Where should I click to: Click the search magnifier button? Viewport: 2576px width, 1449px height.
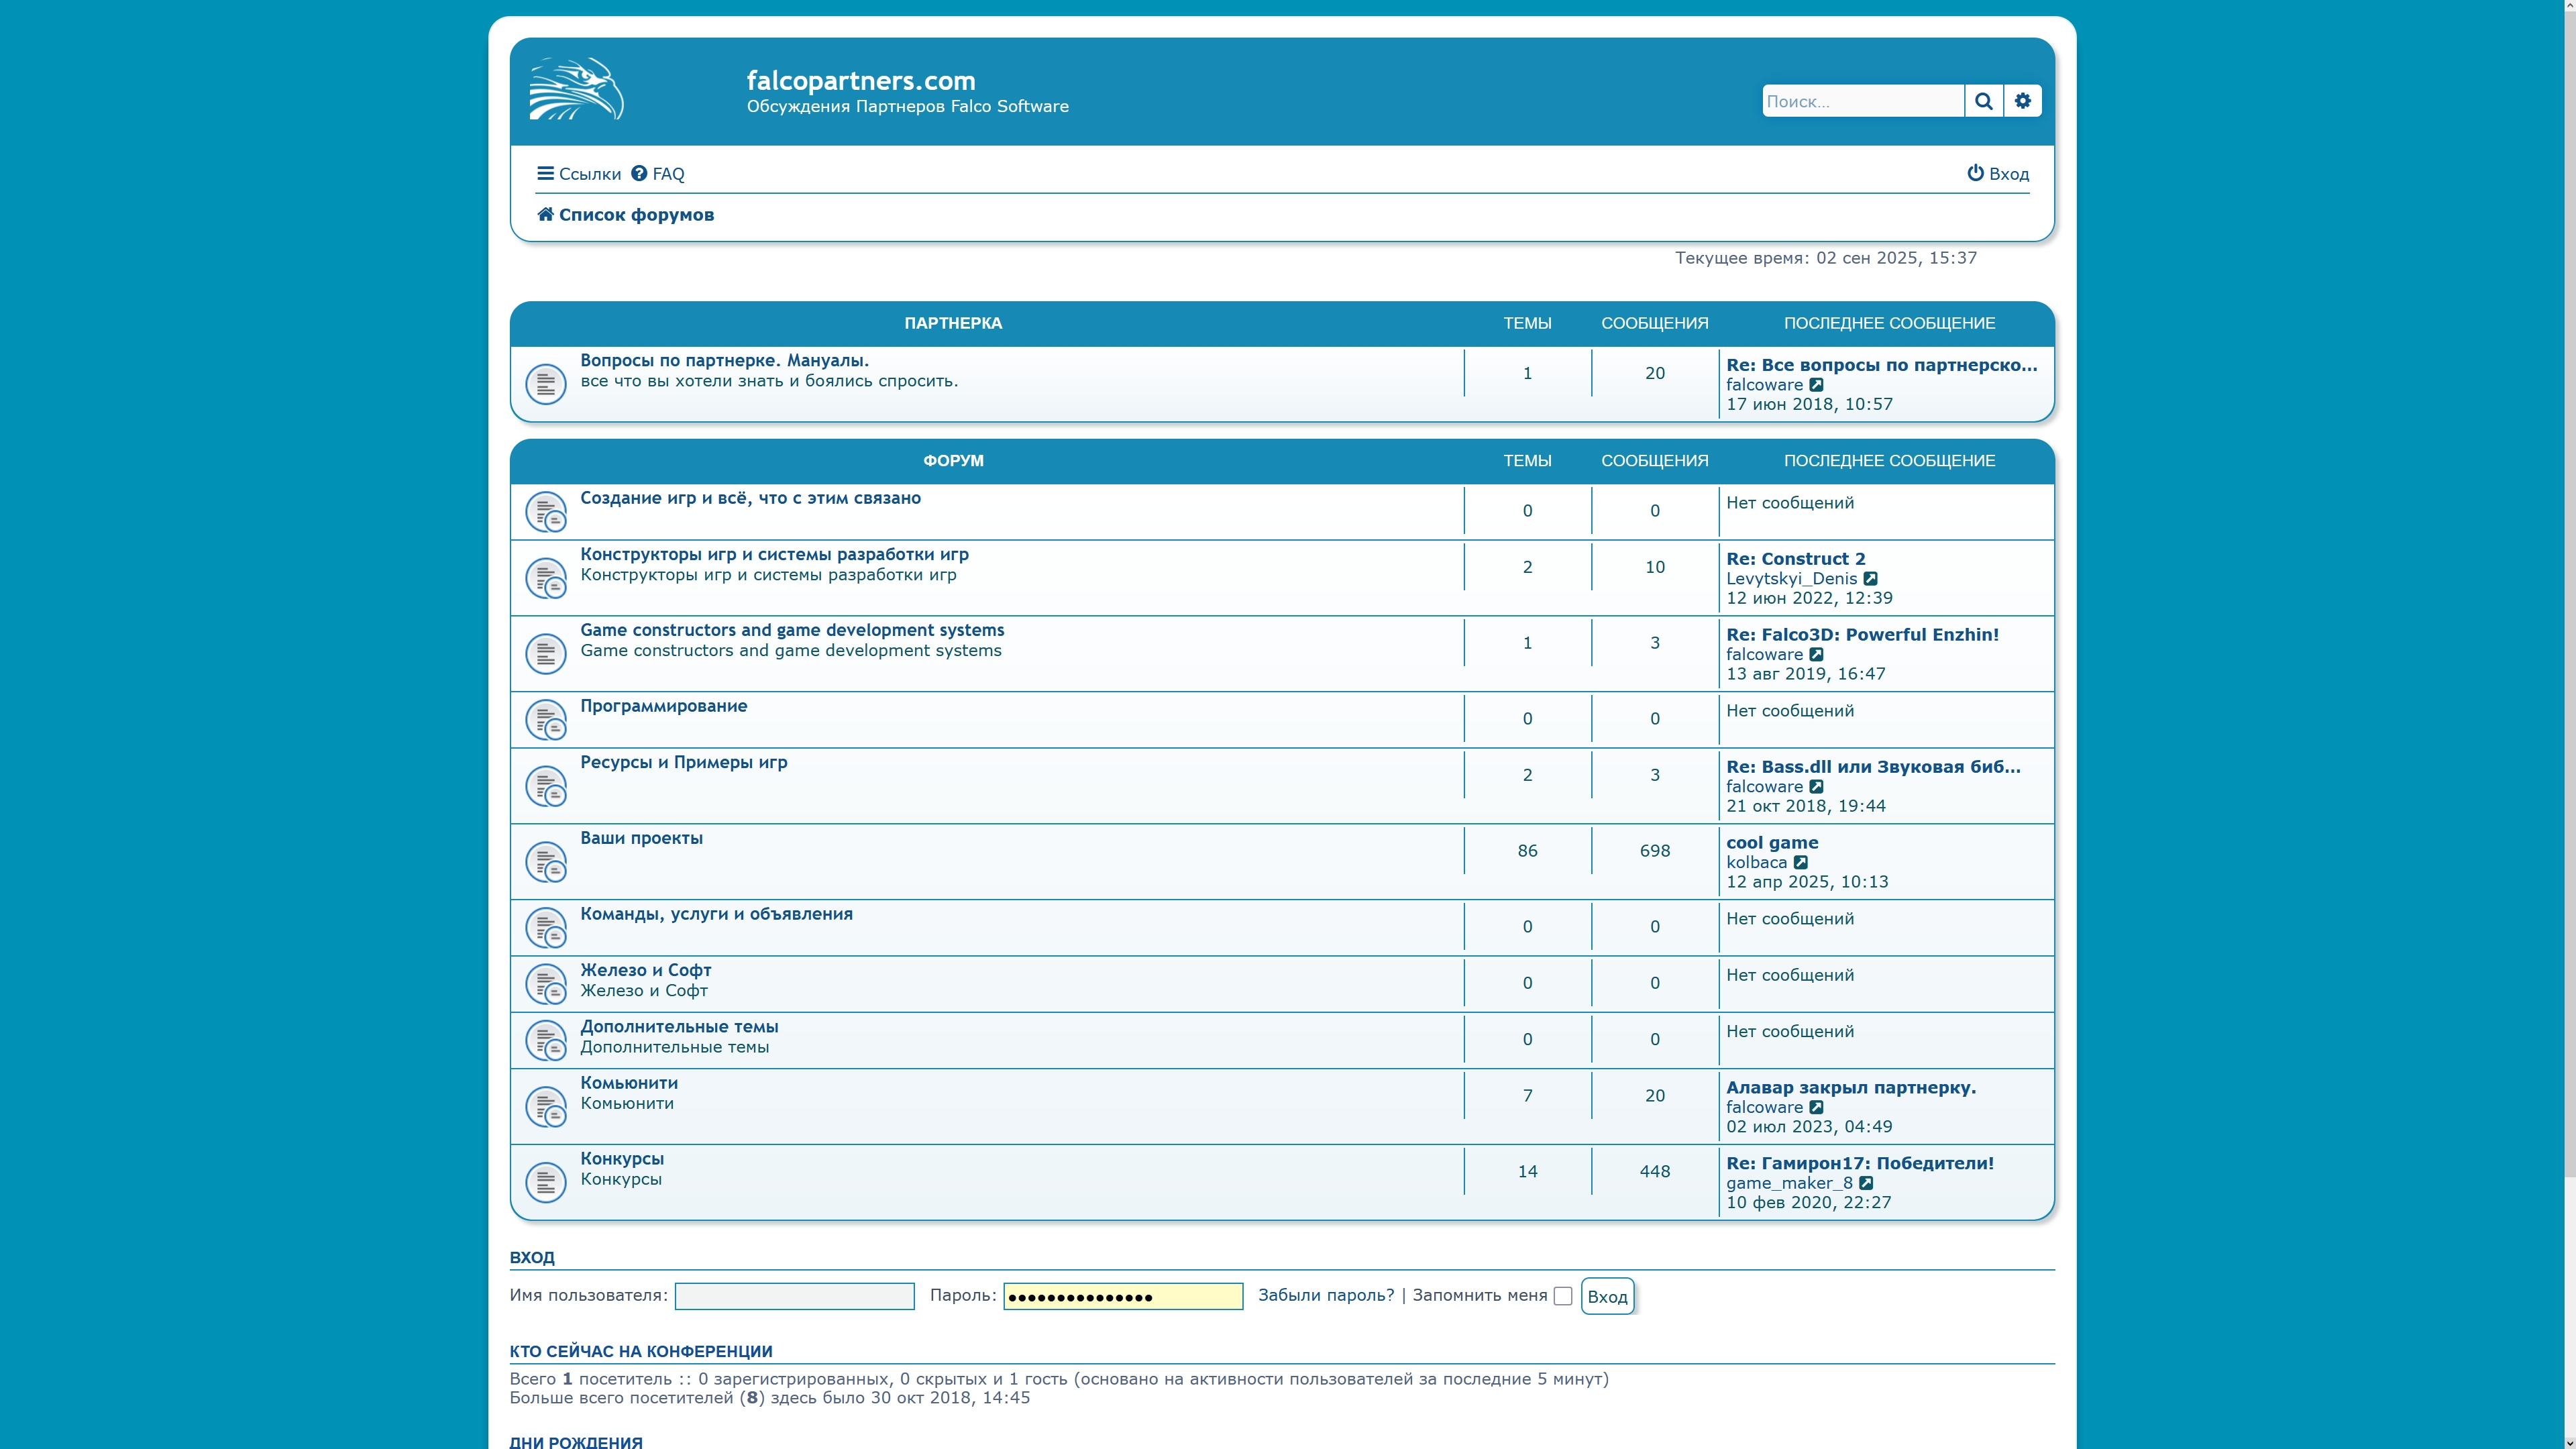point(1983,101)
